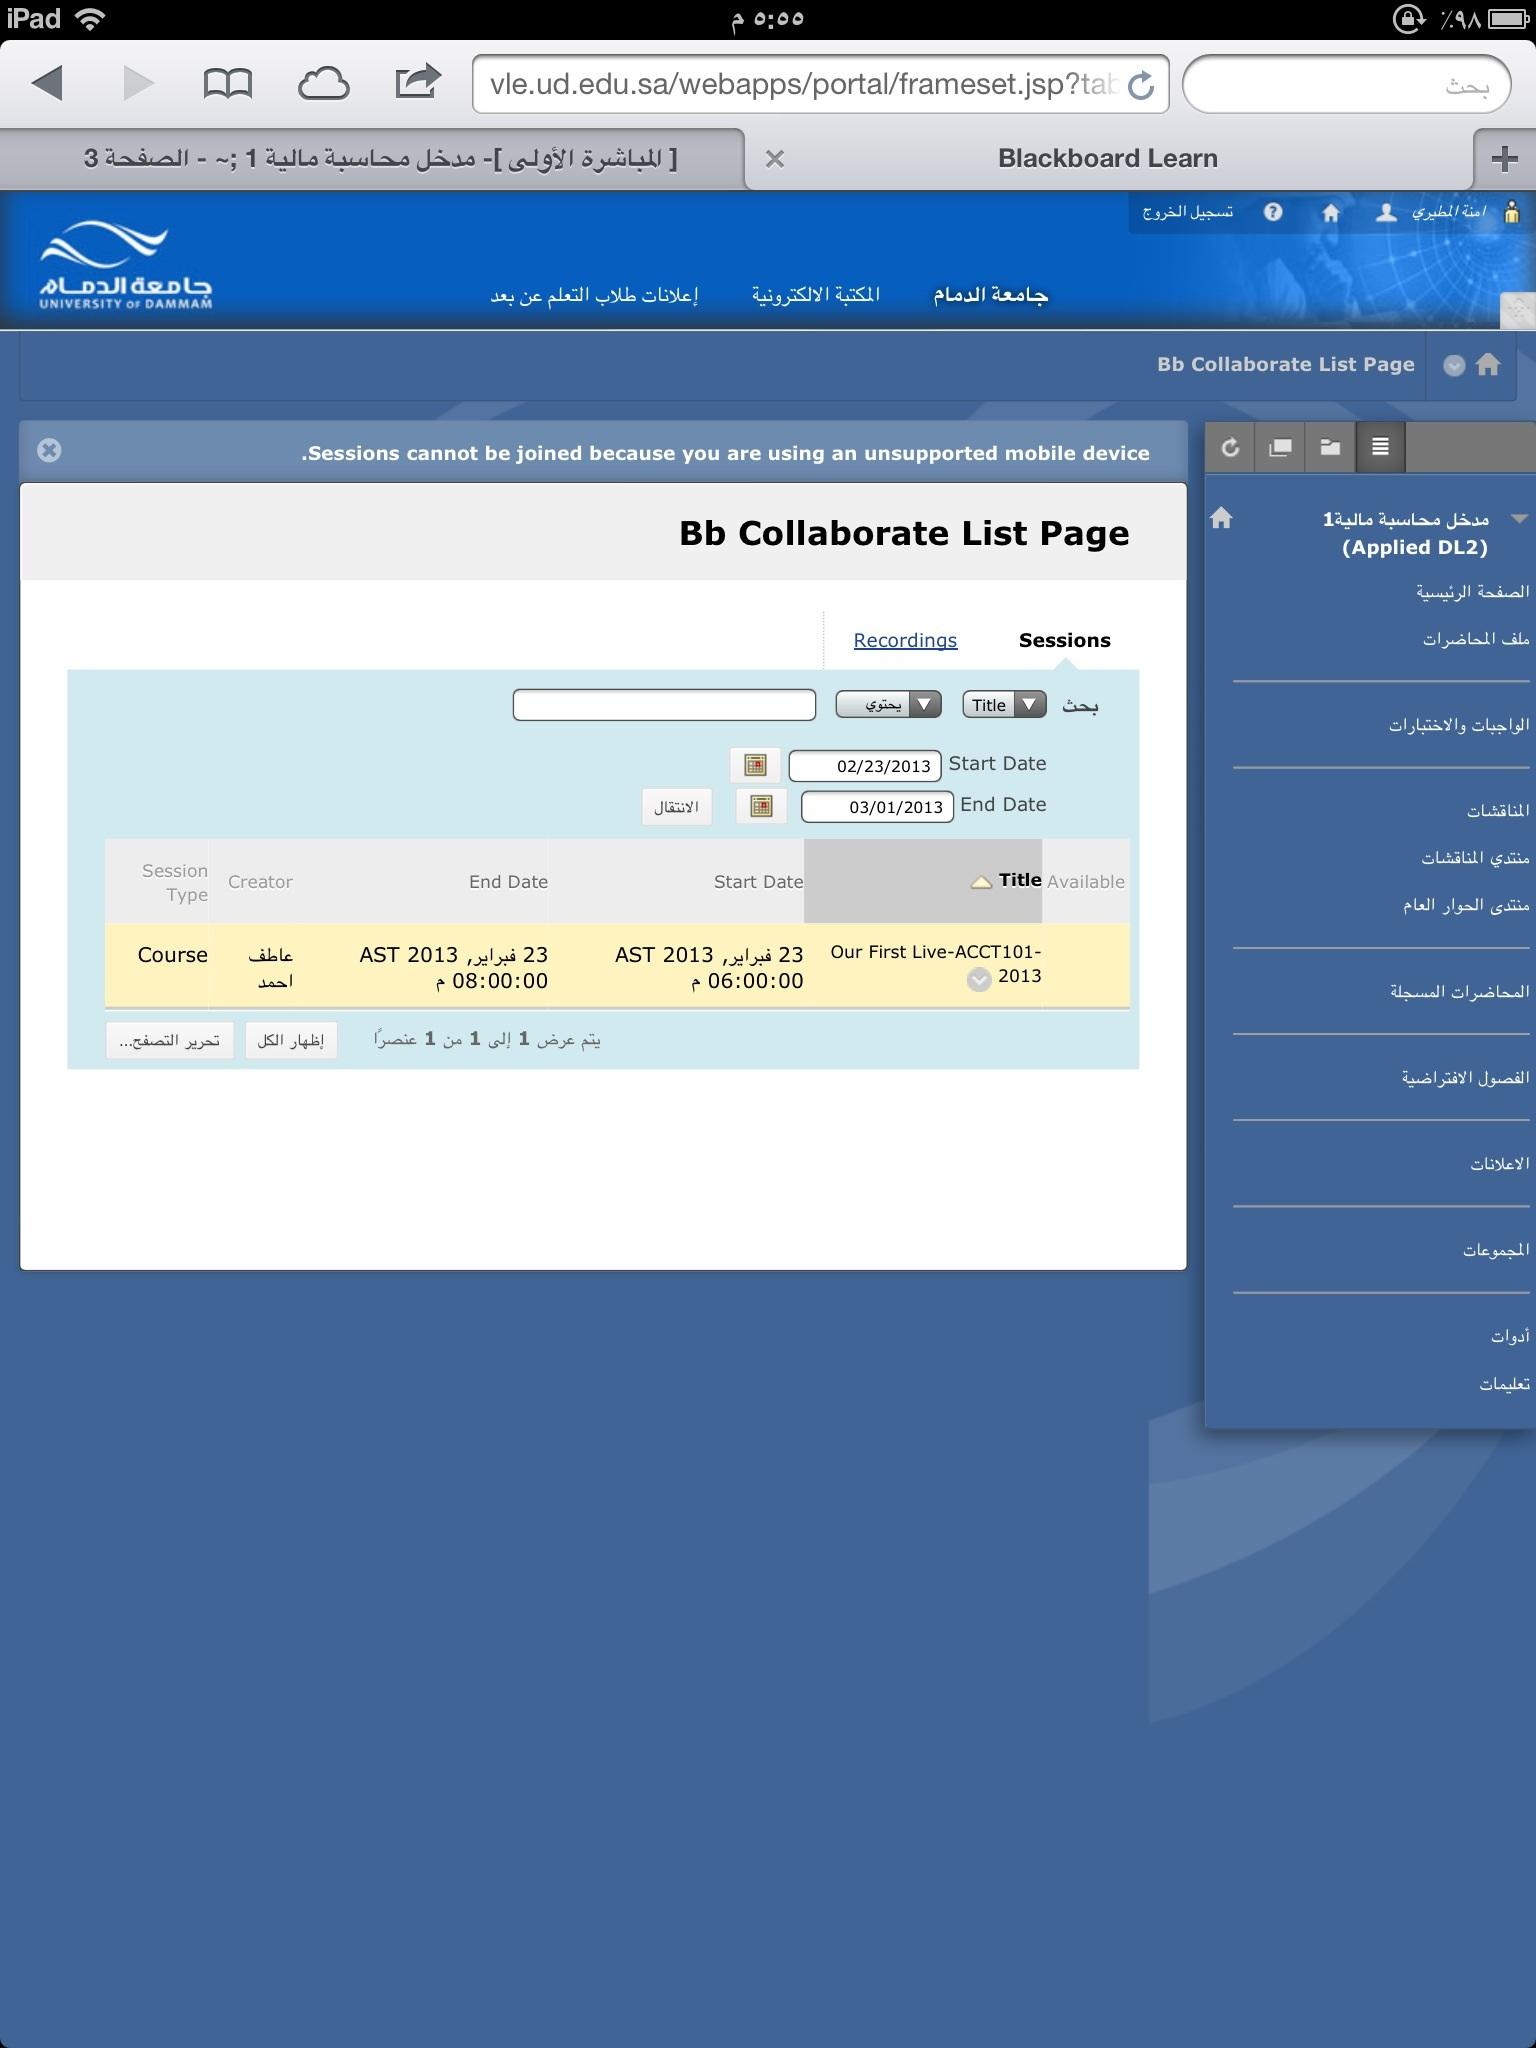The height and width of the screenshot is (2048, 1536).
Task: Open the End Date calendar picker icon
Action: click(761, 806)
